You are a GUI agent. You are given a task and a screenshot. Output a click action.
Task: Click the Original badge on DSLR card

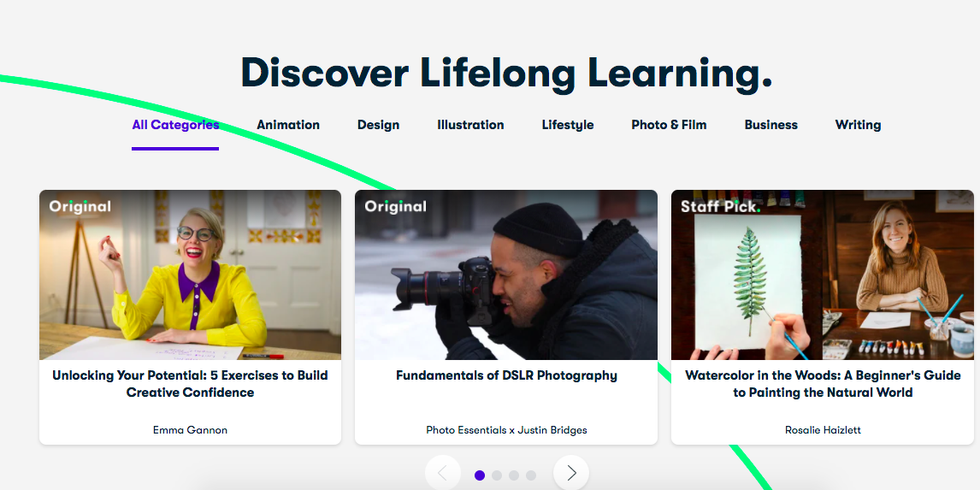[396, 206]
